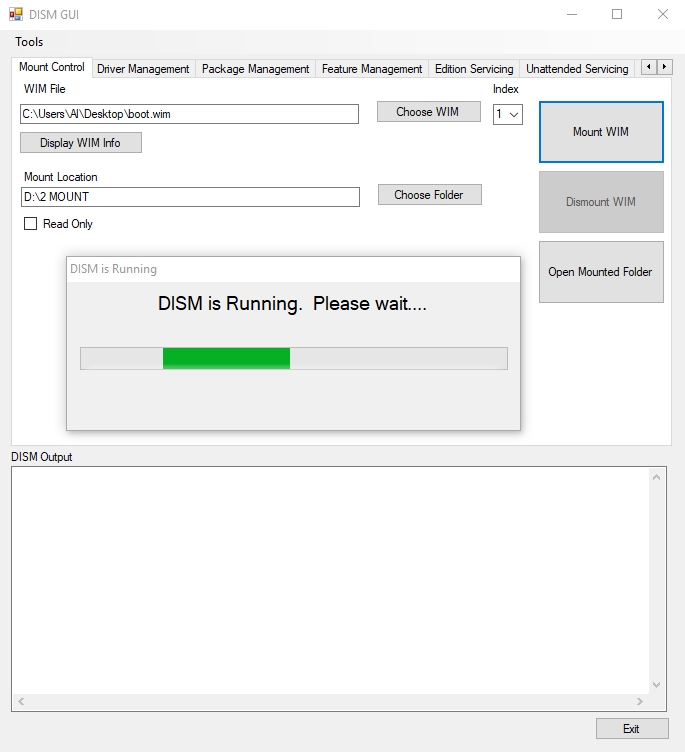Minimize the DISM GUI window
The width and height of the screenshot is (685, 752).
click(572, 14)
